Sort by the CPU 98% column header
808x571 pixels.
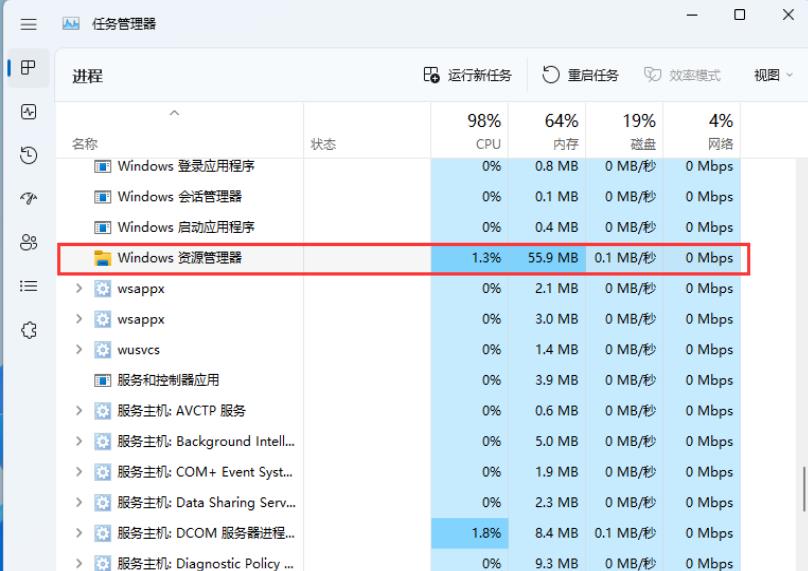point(469,130)
